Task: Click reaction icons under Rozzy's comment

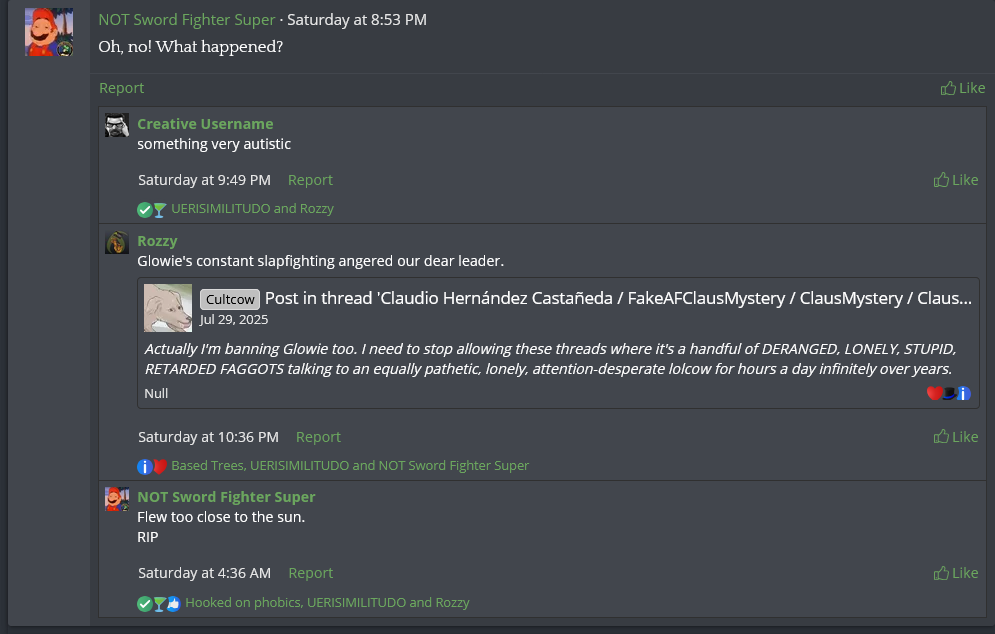Action: point(152,466)
